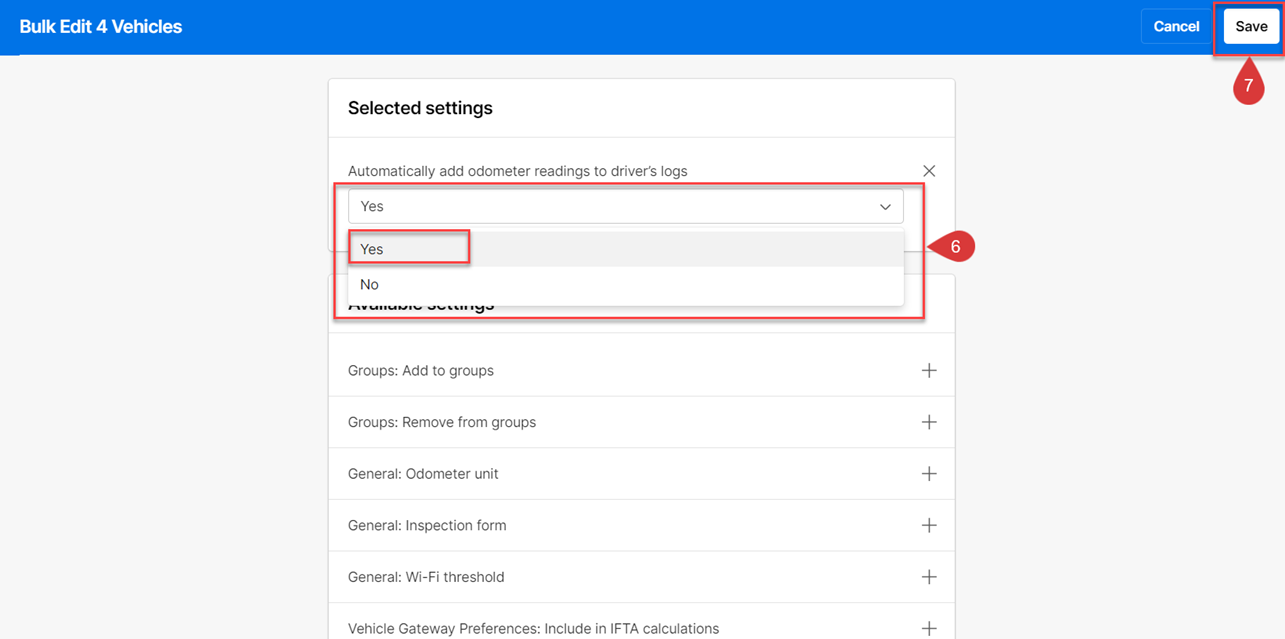Click Groups: Add to groups row label
The image size is (1285, 639).
[421, 370]
